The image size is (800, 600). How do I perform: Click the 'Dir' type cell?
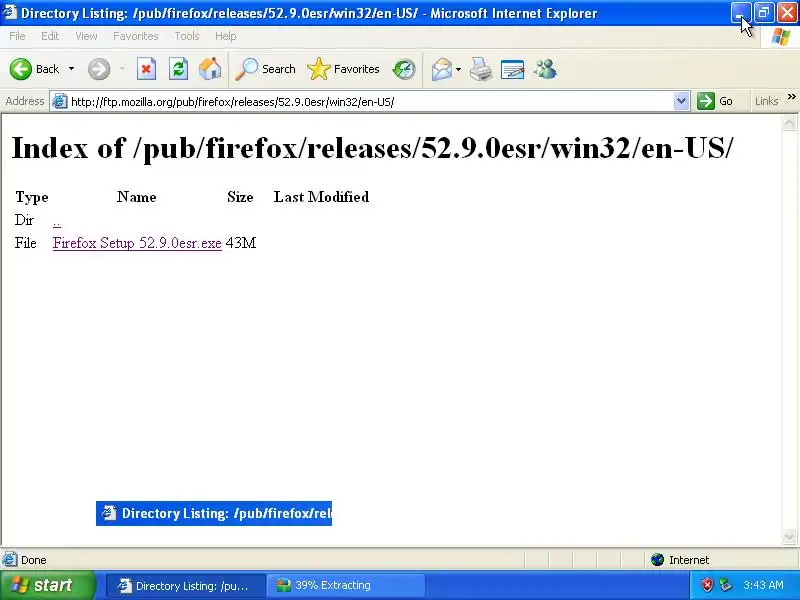click(24, 220)
